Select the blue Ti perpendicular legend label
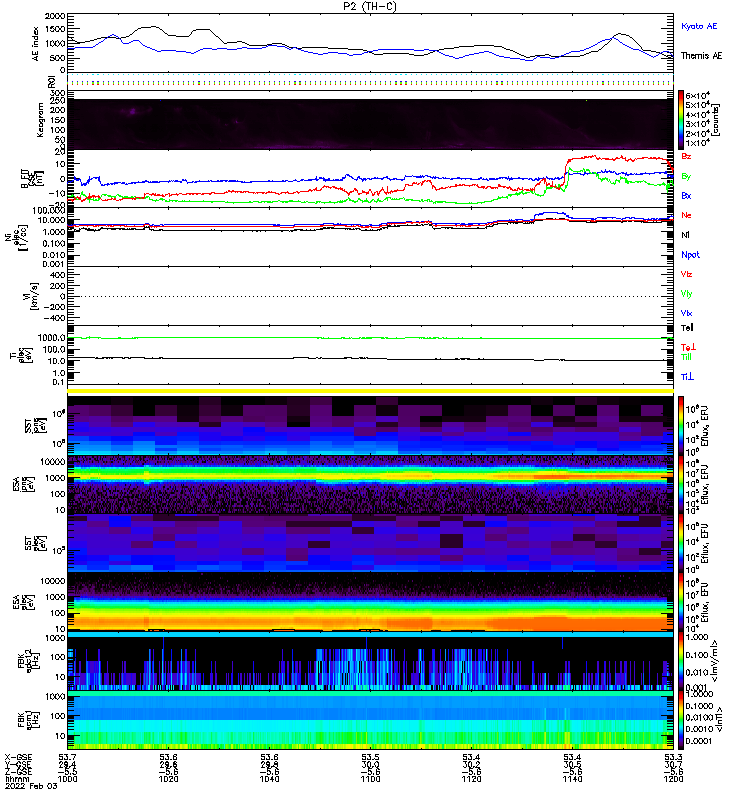Viewport: 750px width, 800px height. click(x=687, y=377)
